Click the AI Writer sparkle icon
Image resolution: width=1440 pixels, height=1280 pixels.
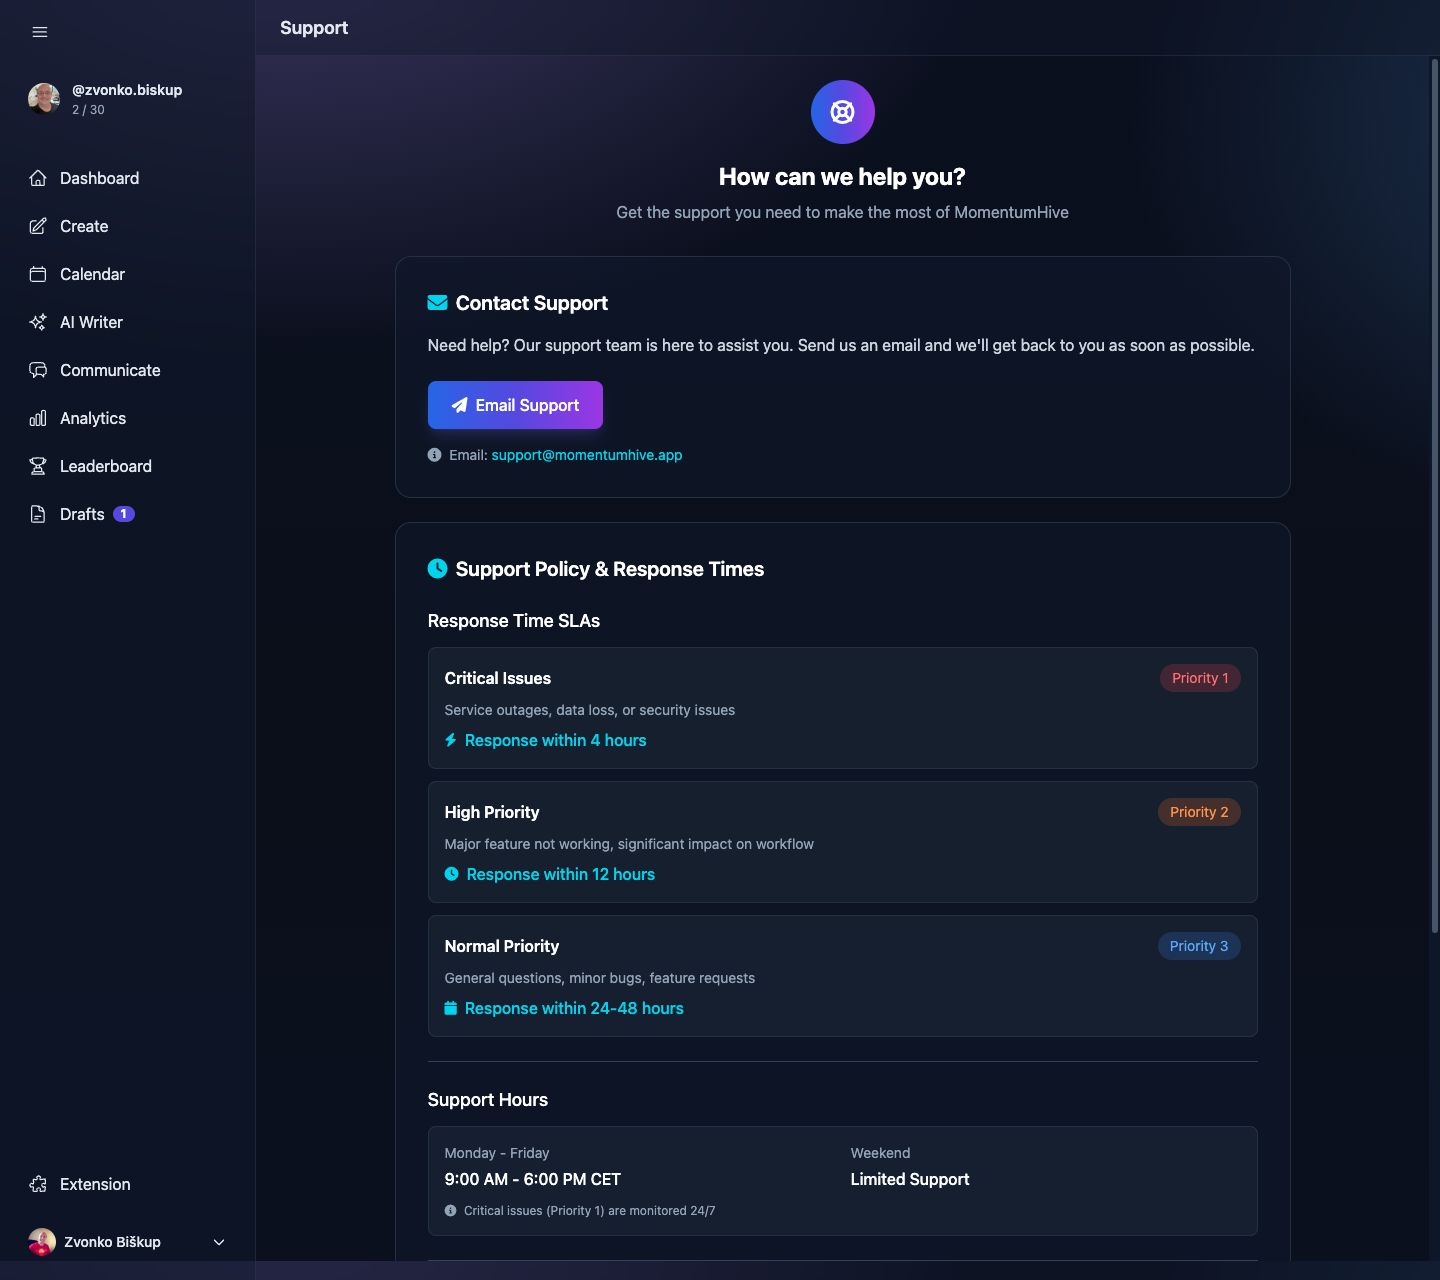(38, 322)
